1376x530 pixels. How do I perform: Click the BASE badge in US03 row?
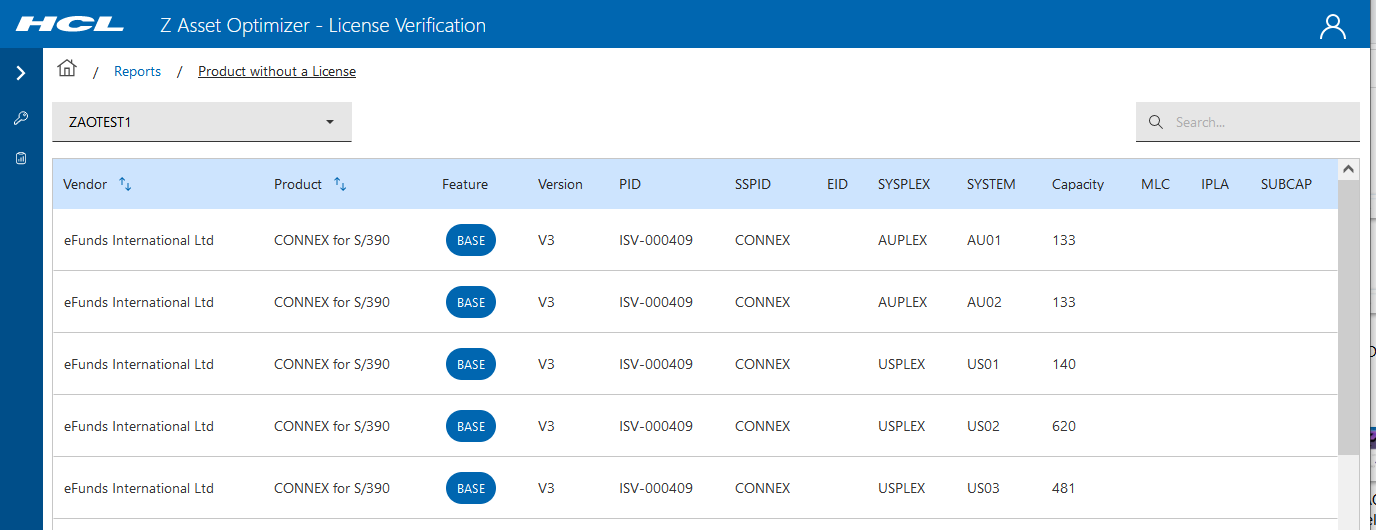pos(471,489)
